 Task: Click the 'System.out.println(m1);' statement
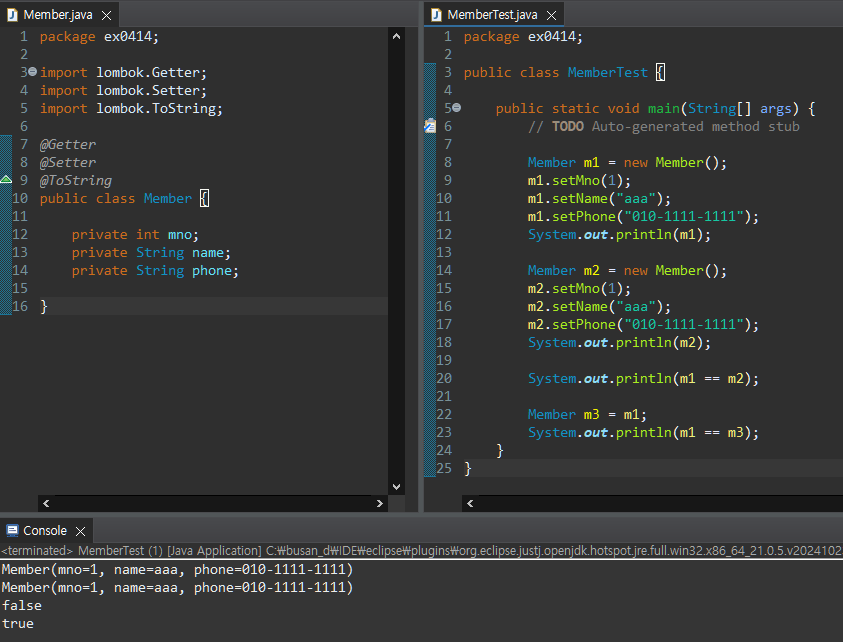click(619, 234)
